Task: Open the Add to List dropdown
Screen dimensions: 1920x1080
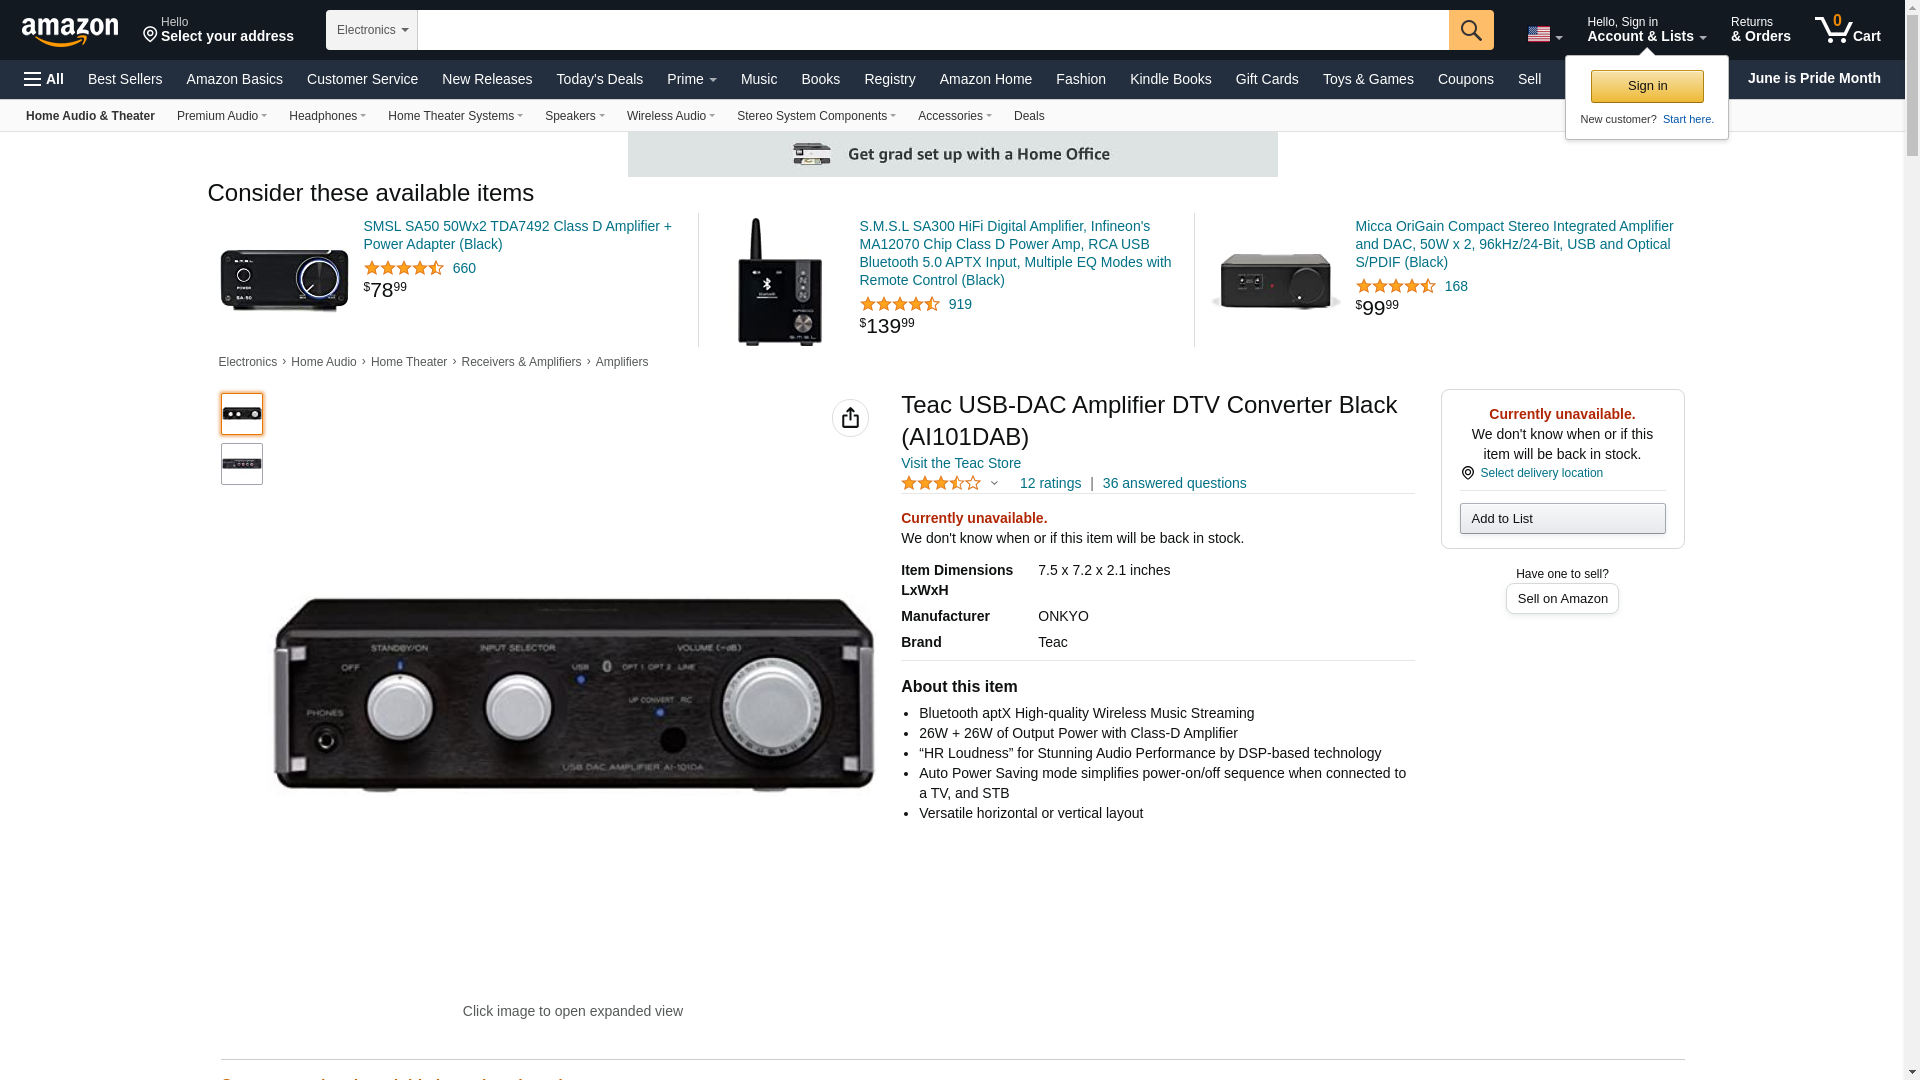Action: (1562, 518)
